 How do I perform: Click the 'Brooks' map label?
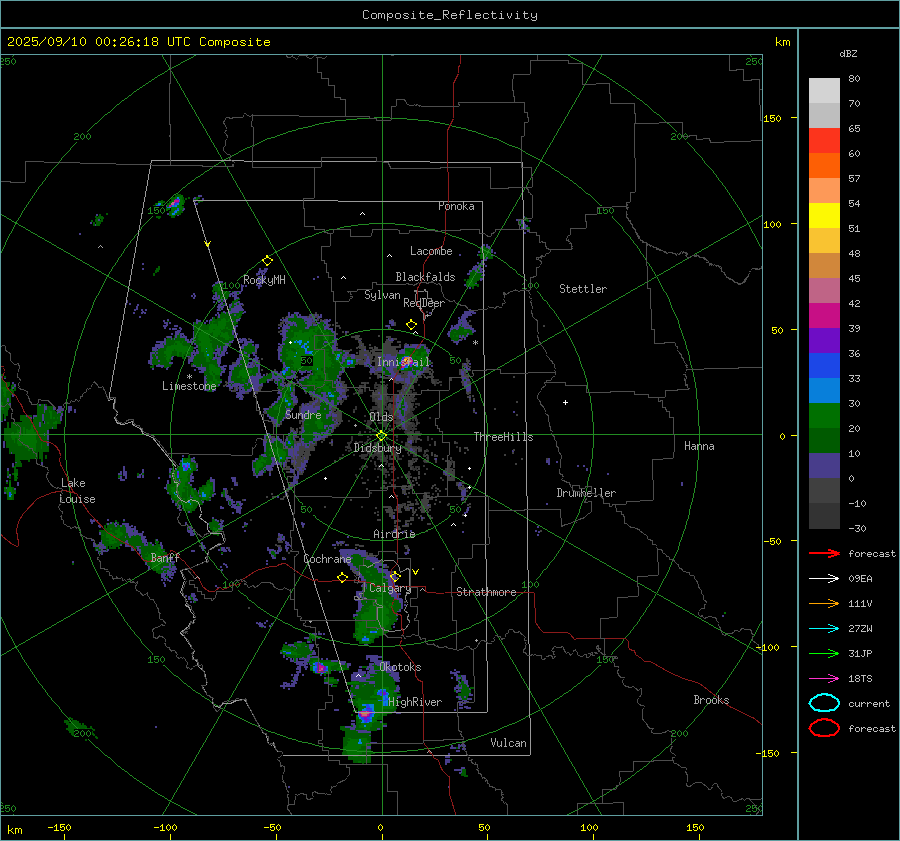711,700
